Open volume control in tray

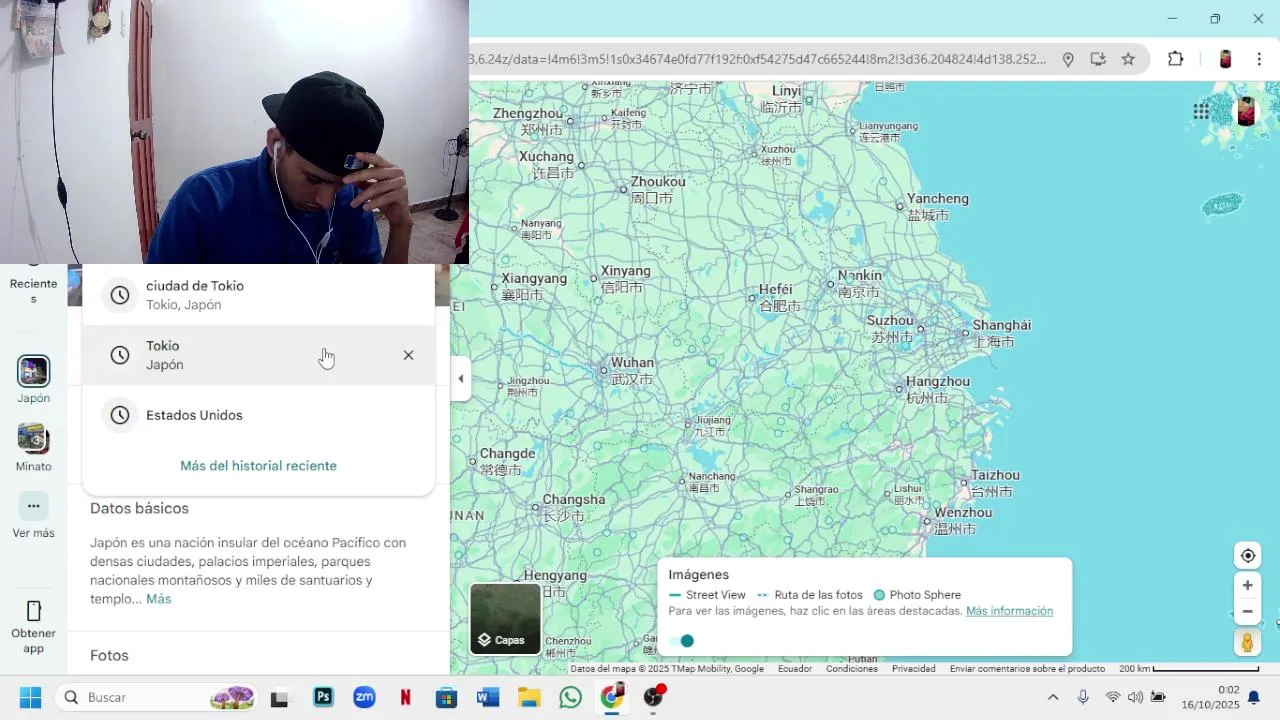[1135, 697]
